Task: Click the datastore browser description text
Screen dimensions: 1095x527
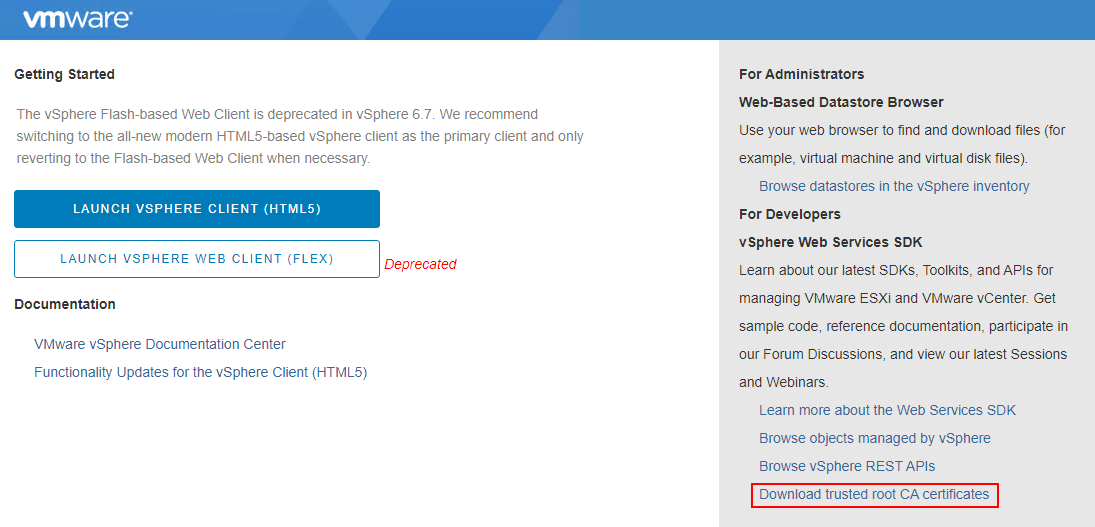Action: (x=902, y=144)
